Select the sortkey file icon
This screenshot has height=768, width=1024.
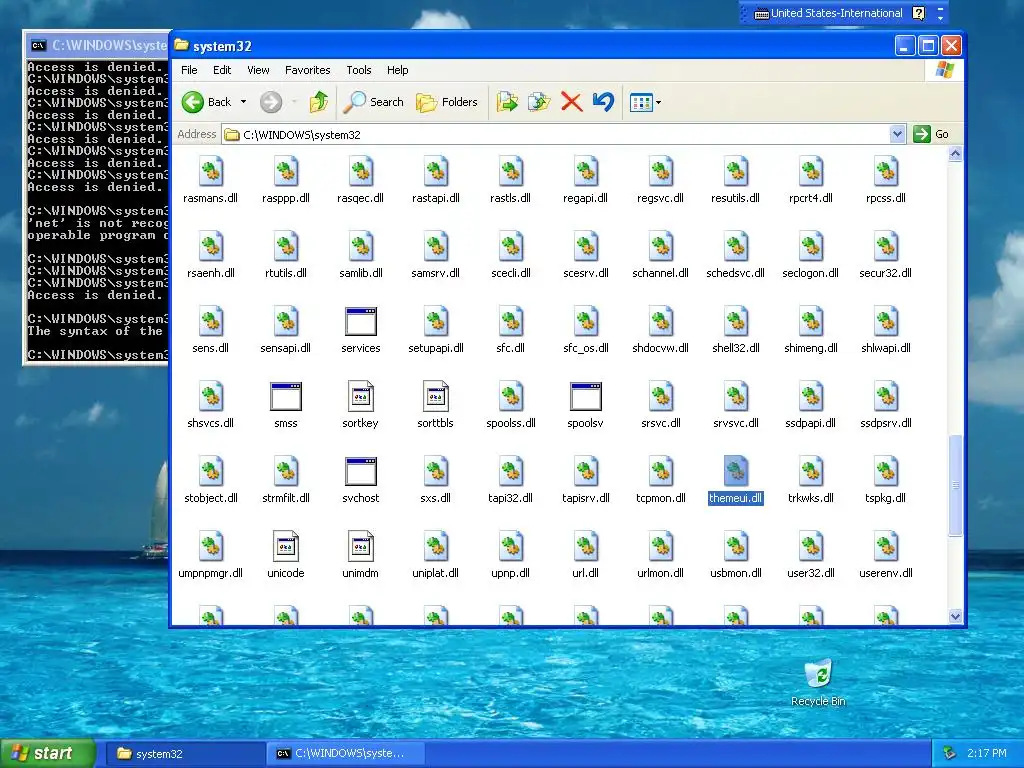click(x=360, y=396)
